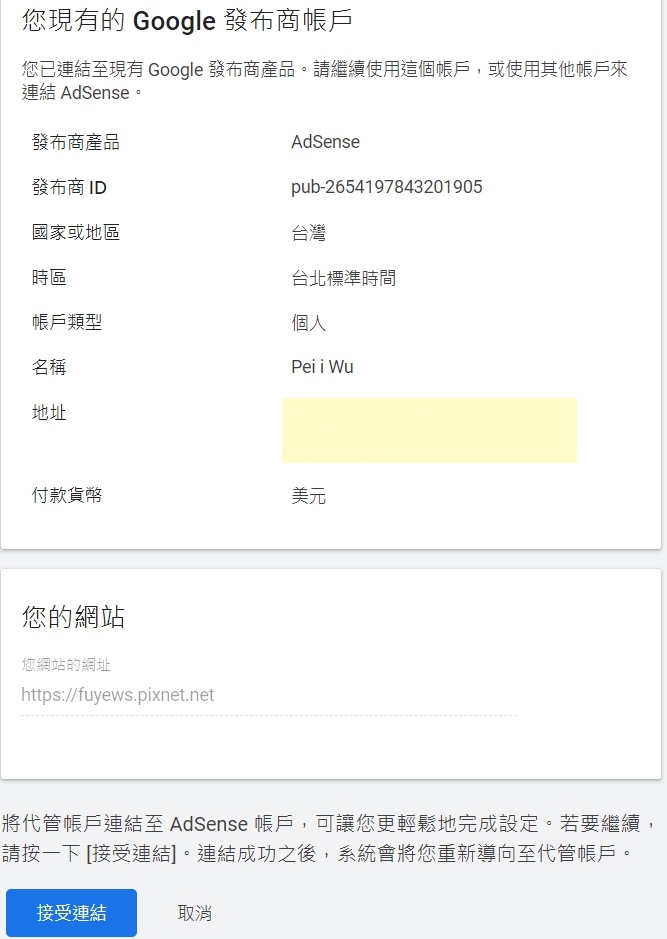The width and height of the screenshot is (667, 939).
Task: Click the 您現有的 Google 發布商帳戶 heading
Action: pyautogui.click(x=186, y=21)
